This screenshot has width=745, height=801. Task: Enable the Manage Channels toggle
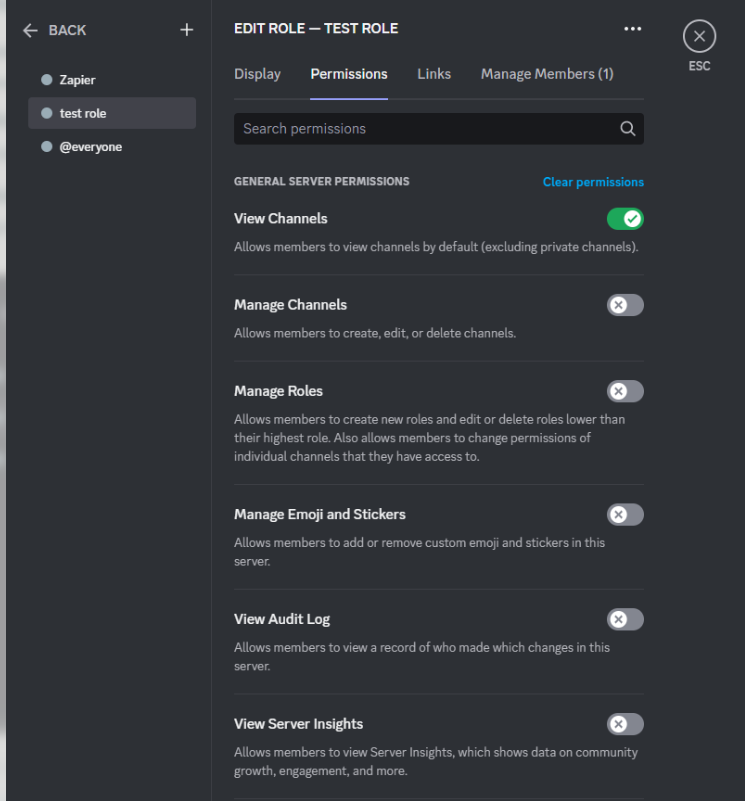[x=625, y=305]
